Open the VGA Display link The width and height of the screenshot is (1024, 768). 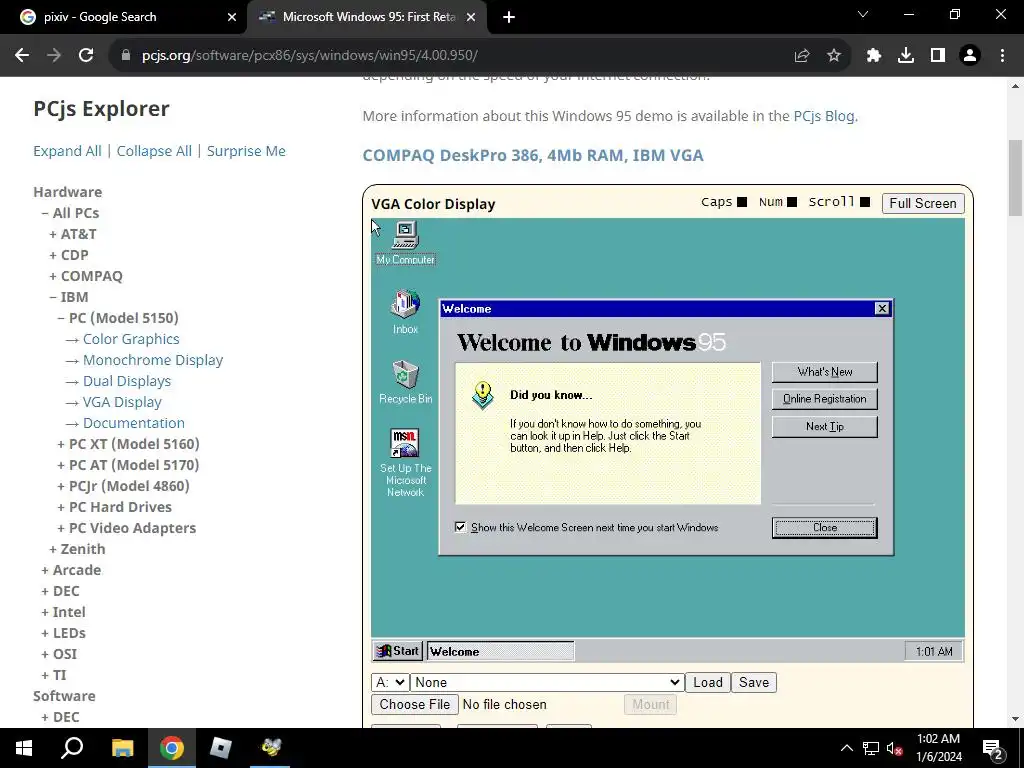[x=121, y=402]
